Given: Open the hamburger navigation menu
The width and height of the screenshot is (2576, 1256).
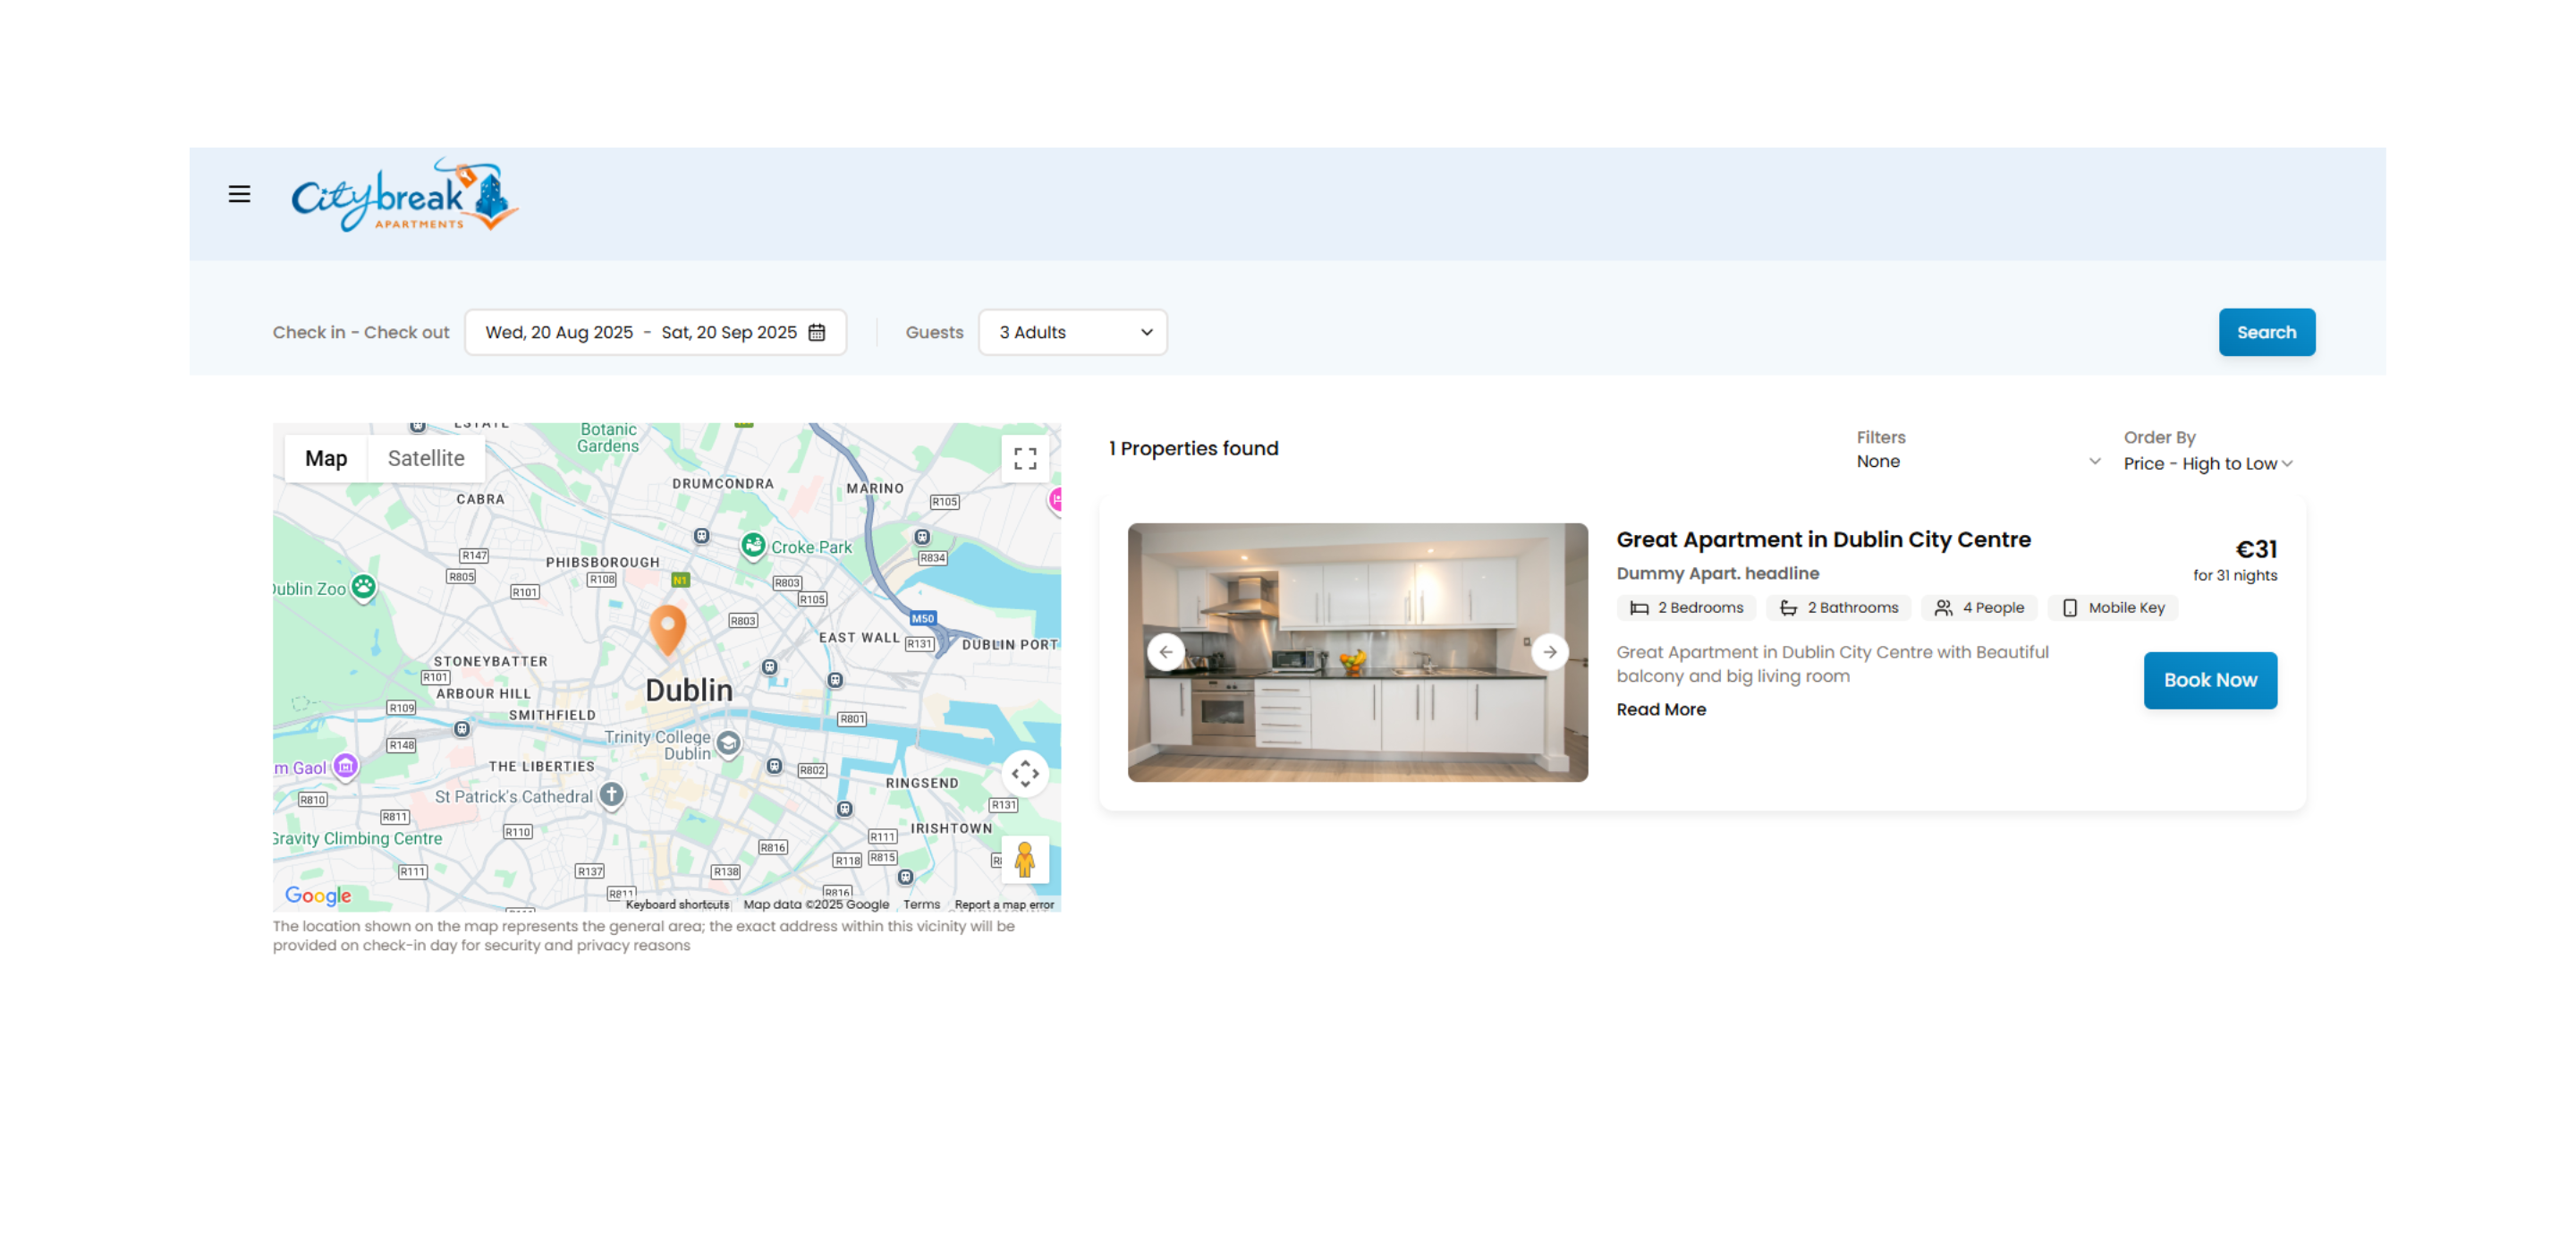Looking at the screenshot, I should (239, 194).
